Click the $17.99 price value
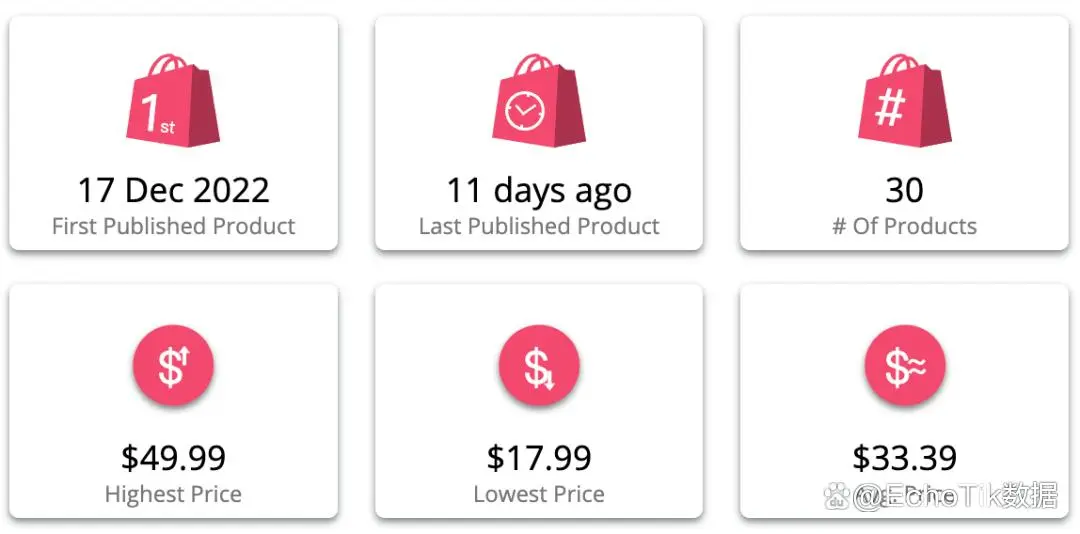 [539, 458]
